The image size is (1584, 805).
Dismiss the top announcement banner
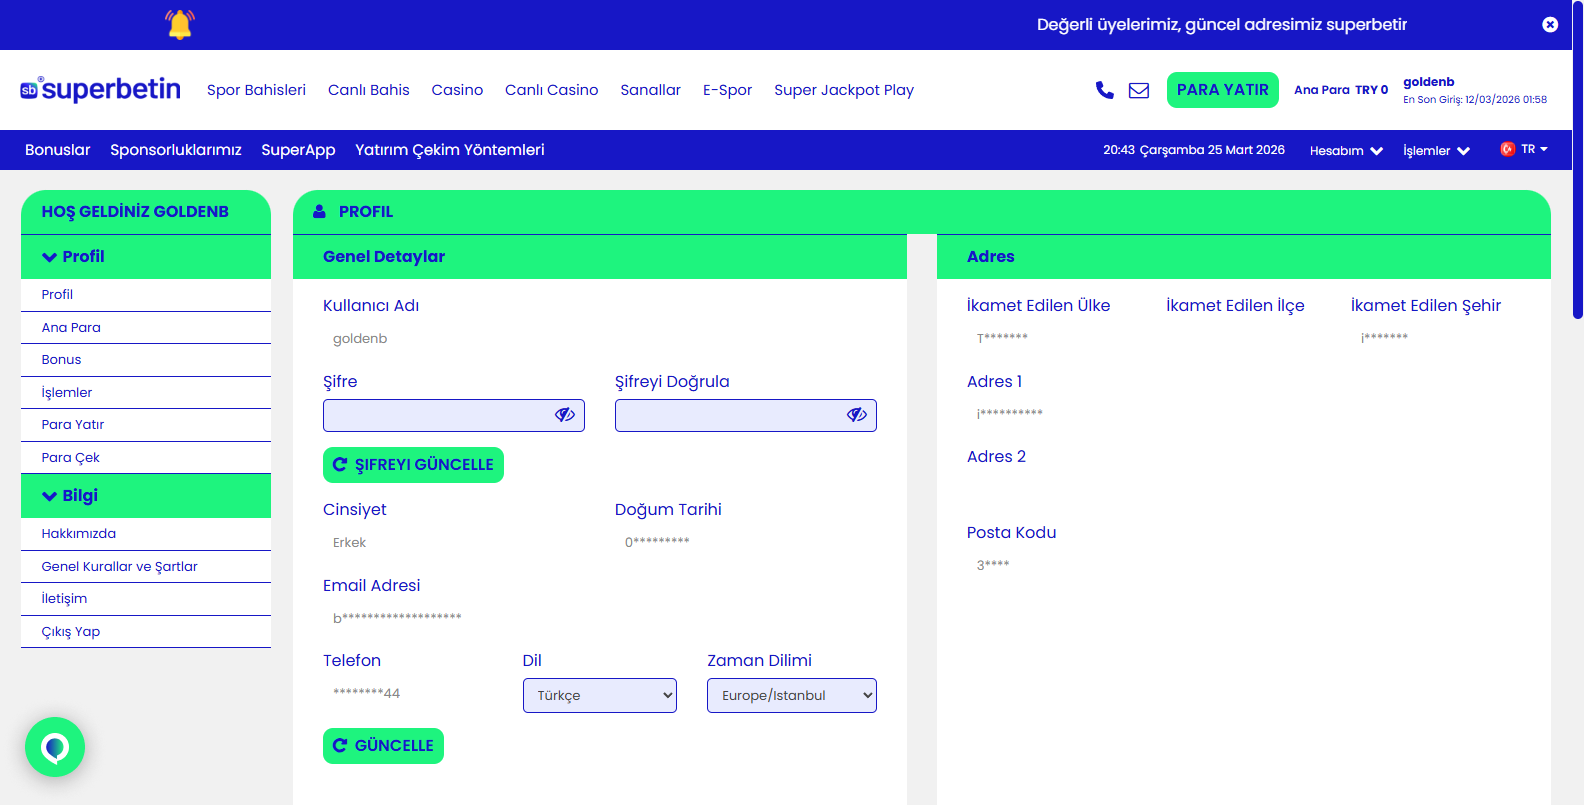click(x=1549, y=24)
